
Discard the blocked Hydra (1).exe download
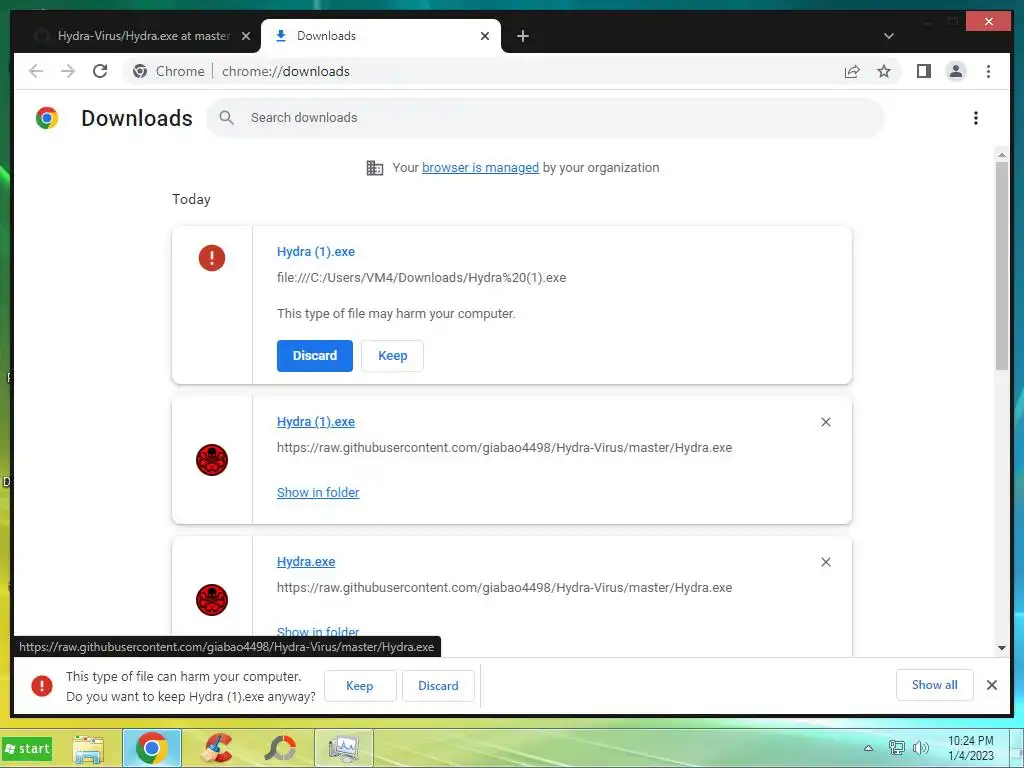click(x=315, y=356)
